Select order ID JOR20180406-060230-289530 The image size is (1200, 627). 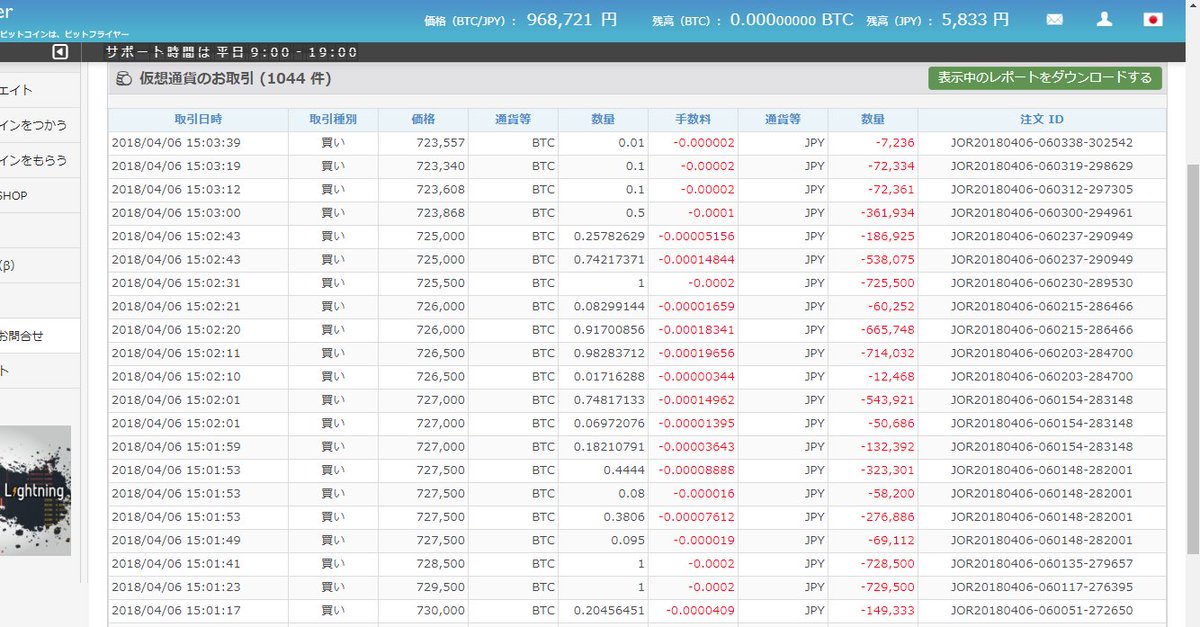click(1042, 283)
